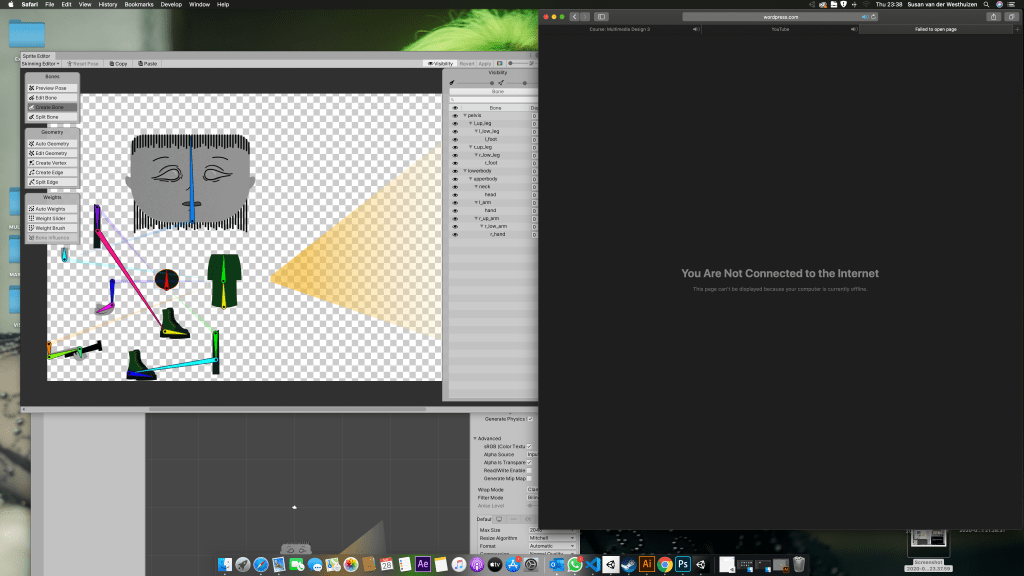
Task: Open the Bookmarks menu in the menu bar
Action: pos(139,5)
